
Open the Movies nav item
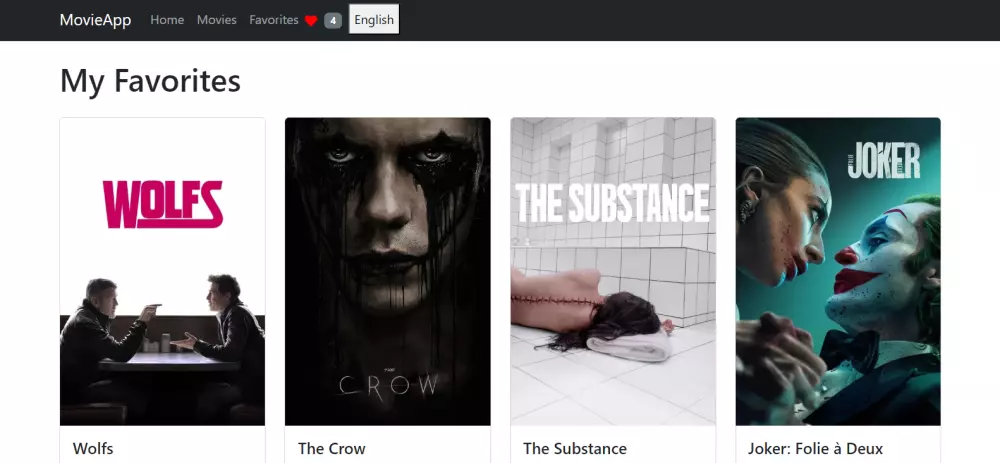217,20
